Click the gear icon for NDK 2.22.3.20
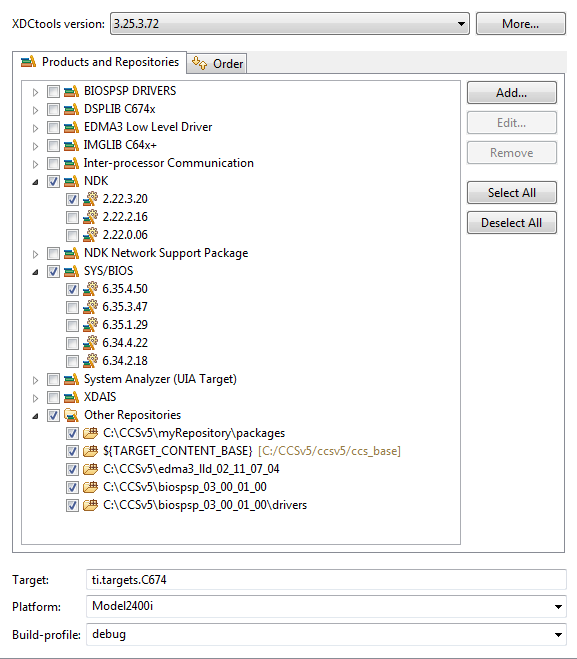Image resolution: width=577 pixels, height=659 pixels. click(x=90, y=199)
